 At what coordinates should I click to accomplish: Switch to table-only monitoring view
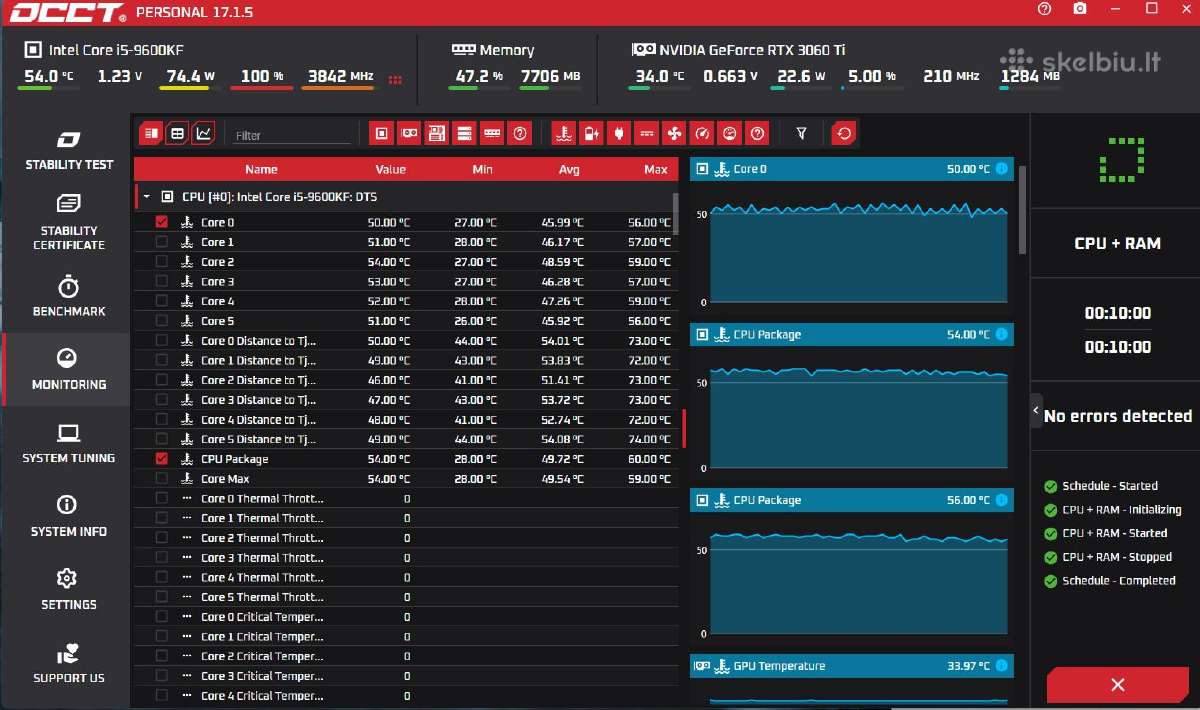click(177, 133)
